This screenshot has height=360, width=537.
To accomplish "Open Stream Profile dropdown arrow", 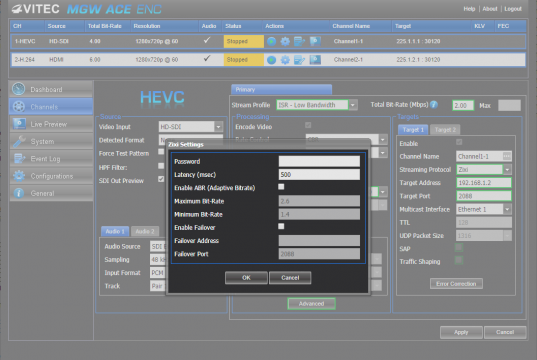I will coord(353,105).
